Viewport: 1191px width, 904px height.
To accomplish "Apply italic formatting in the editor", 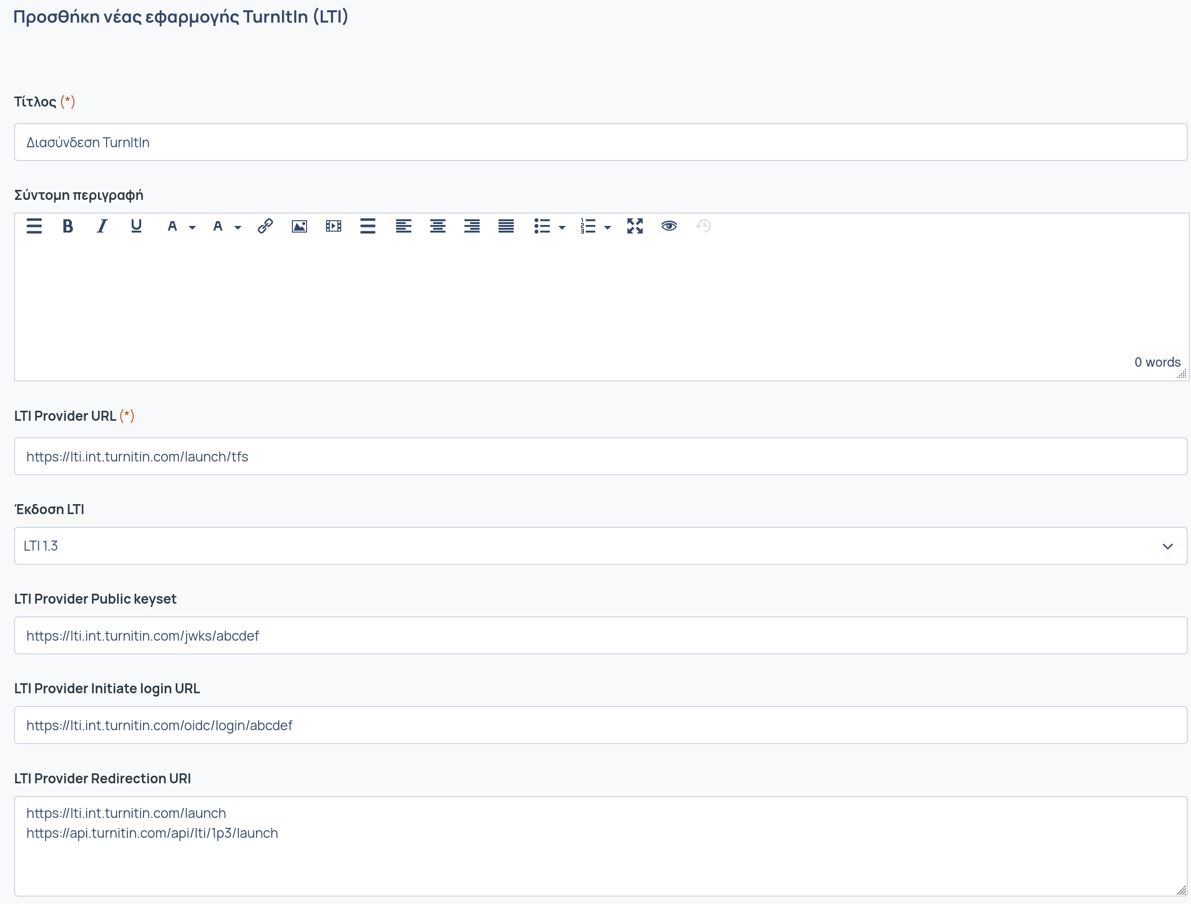I will [x=101, y=227].
